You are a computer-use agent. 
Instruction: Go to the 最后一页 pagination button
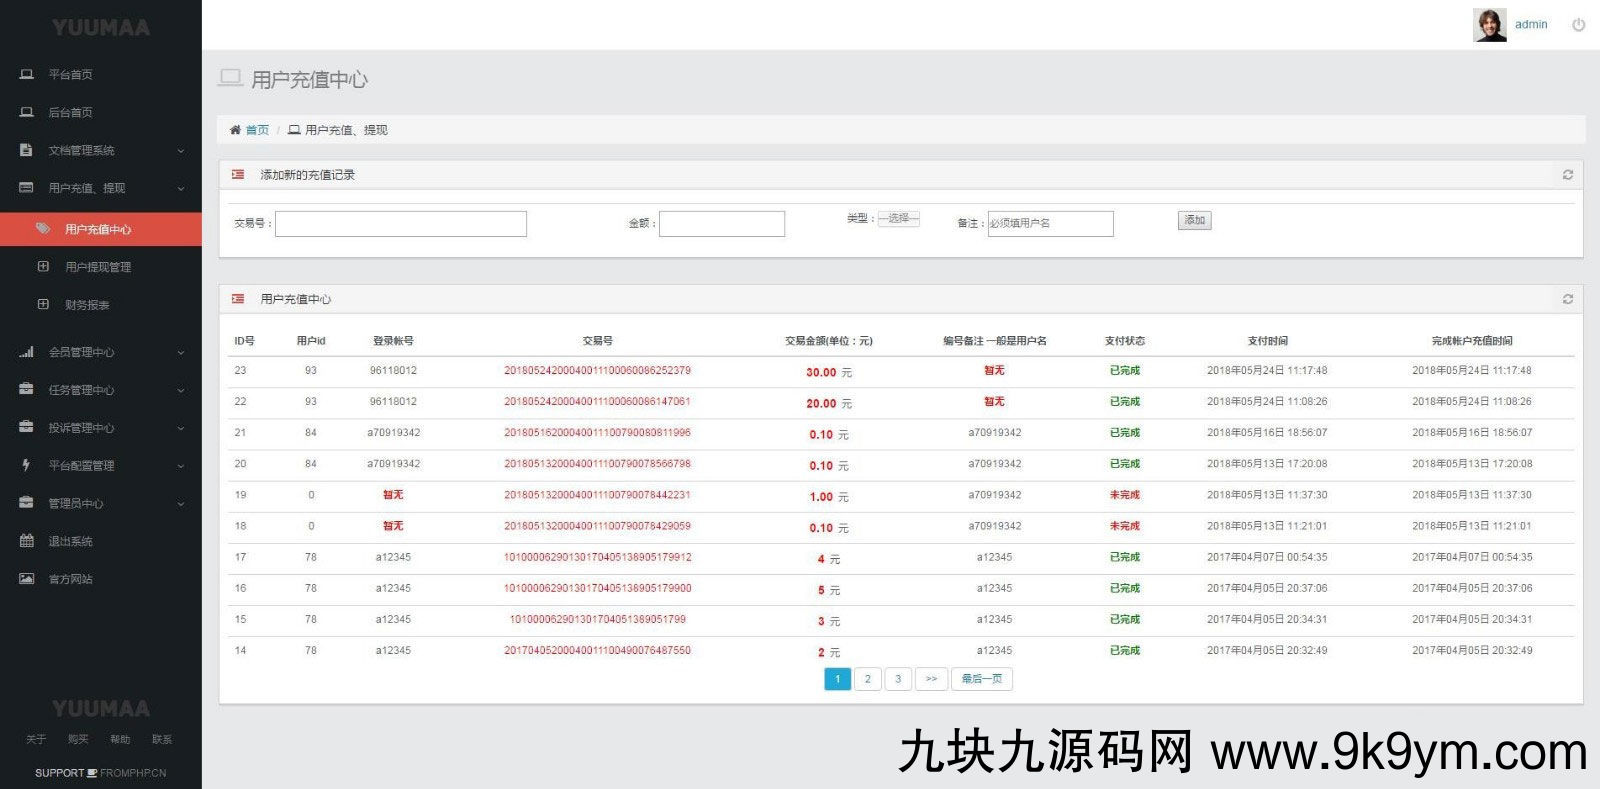(981, 679)
